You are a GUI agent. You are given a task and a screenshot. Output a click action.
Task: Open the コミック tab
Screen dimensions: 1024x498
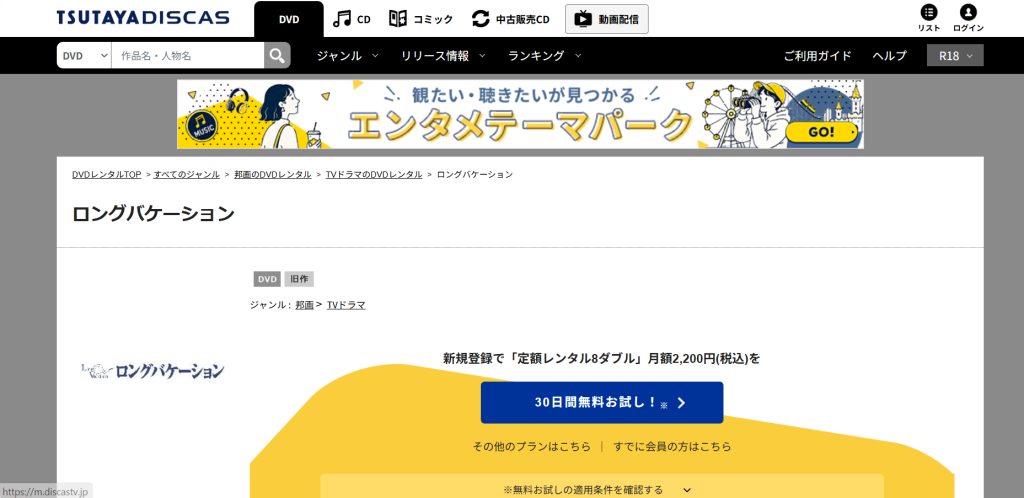433,20
